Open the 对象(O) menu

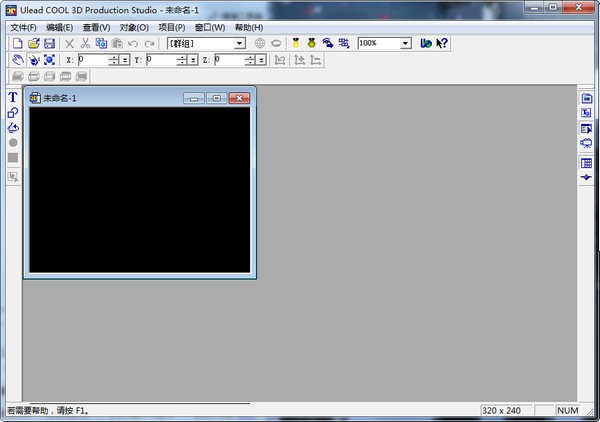click(134, 27)
